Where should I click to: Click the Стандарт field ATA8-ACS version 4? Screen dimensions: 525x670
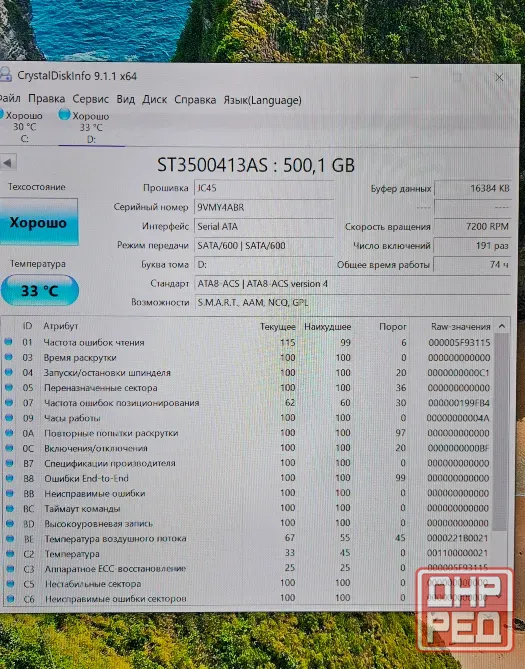(x=353, y=284)
